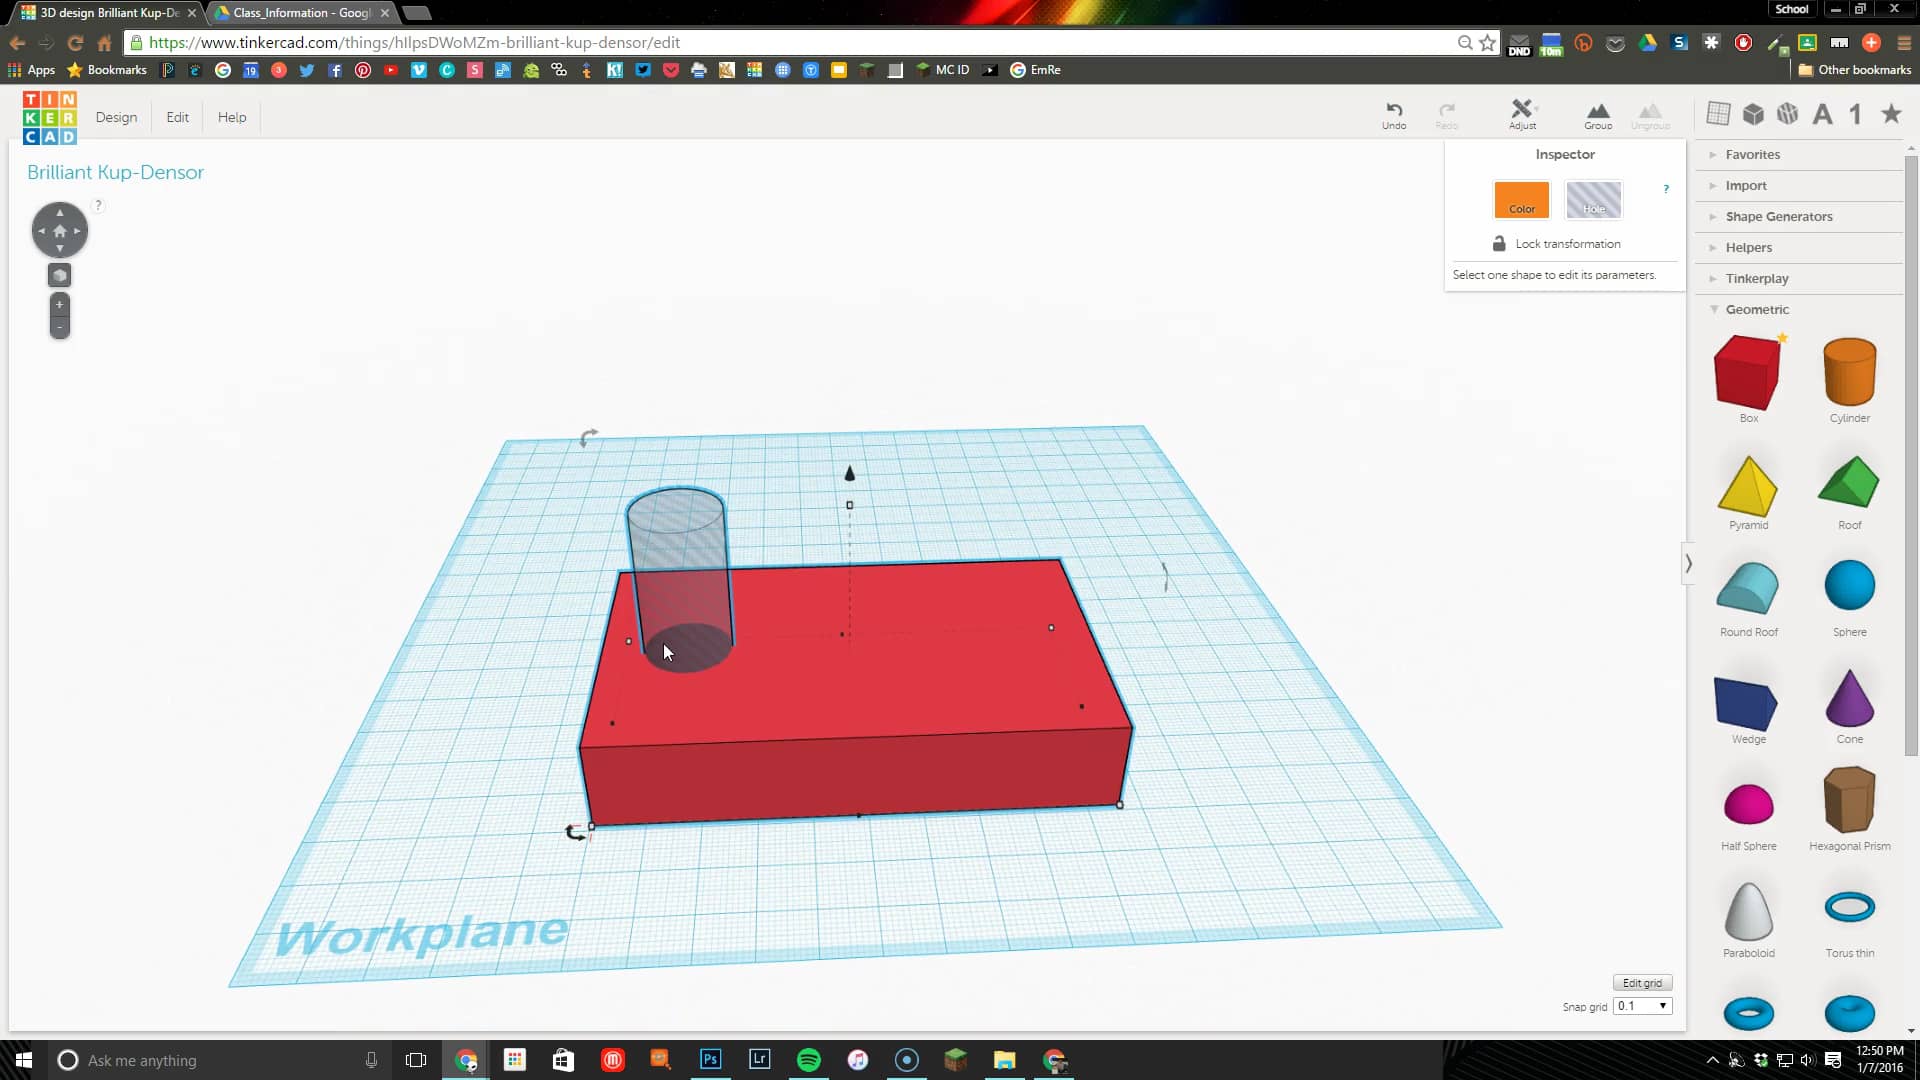Viewport: 1920px width, 1080px height.
Task: Toggle the bookmark star in address bar
Action: tap(1486, 43)
